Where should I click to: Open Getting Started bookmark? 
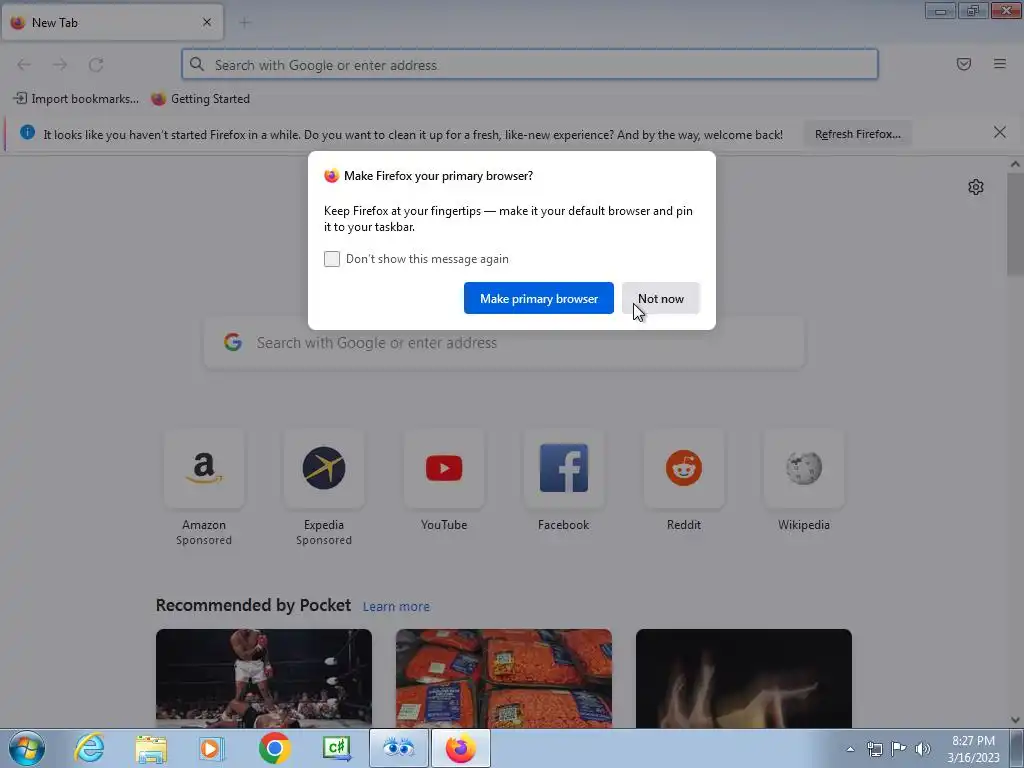tap(200, 99)
